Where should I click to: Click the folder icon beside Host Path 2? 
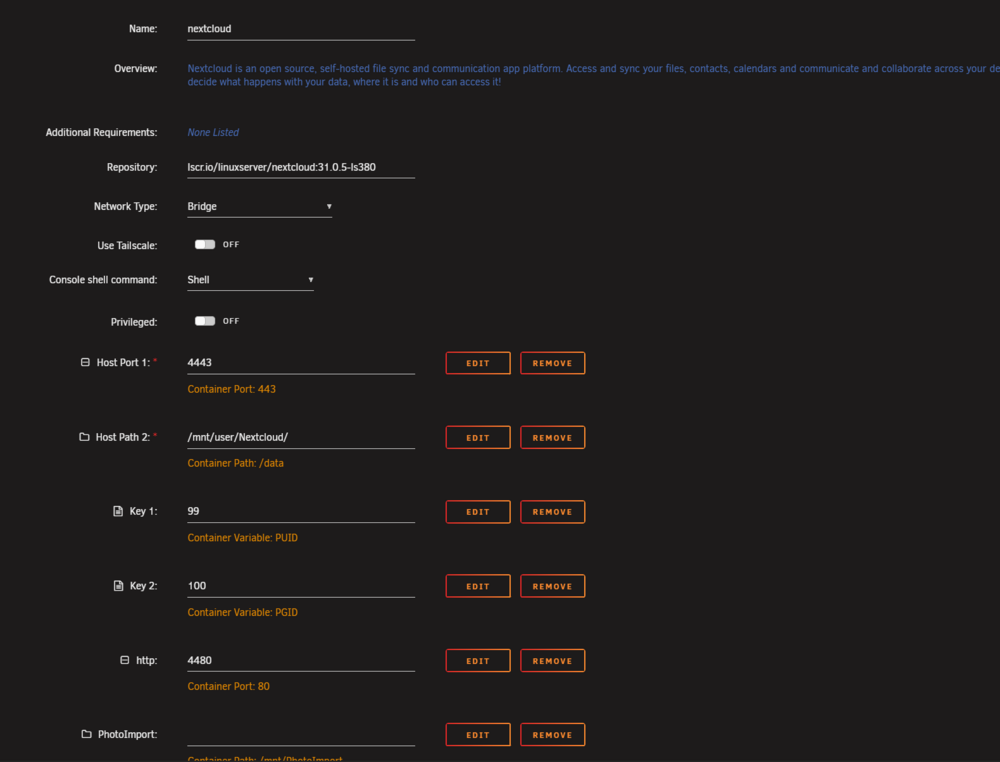click(84, 437)
